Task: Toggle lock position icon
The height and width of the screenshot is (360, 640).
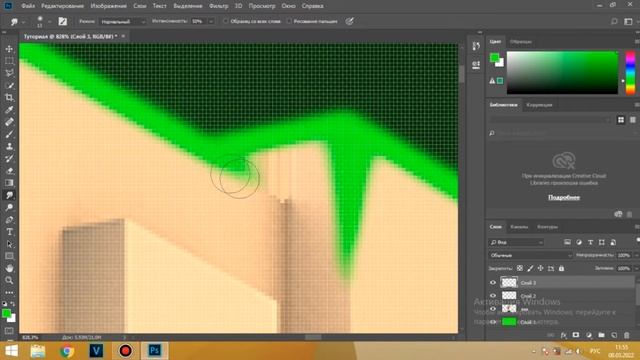Action: click(x=540, y=268)
